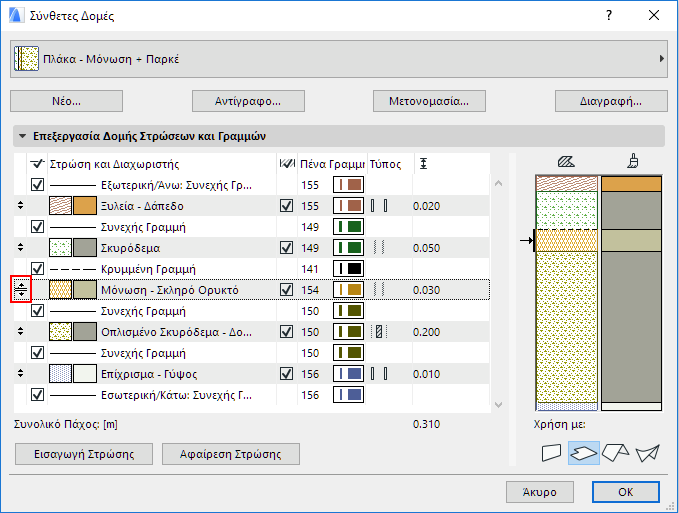Click the type icon for Σκυρόδεμα row
Image resolution: width=679 pixels, height=513 pixels.
(x=379, y=248)
